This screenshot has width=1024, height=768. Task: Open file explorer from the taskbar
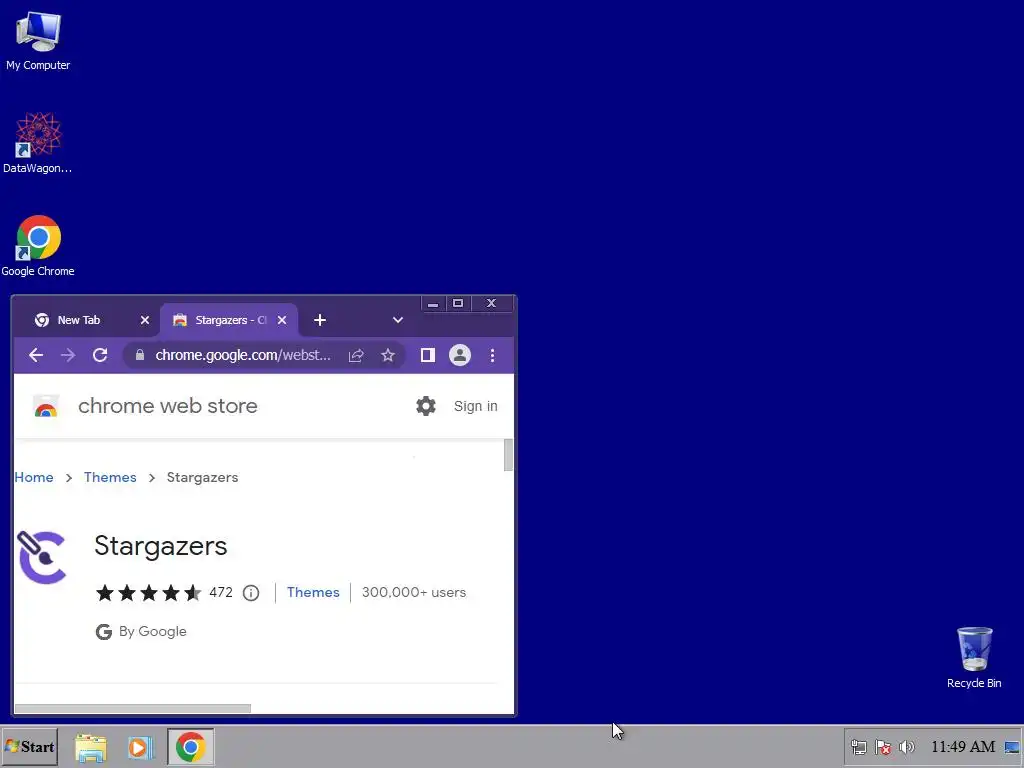tap(91, 747)
